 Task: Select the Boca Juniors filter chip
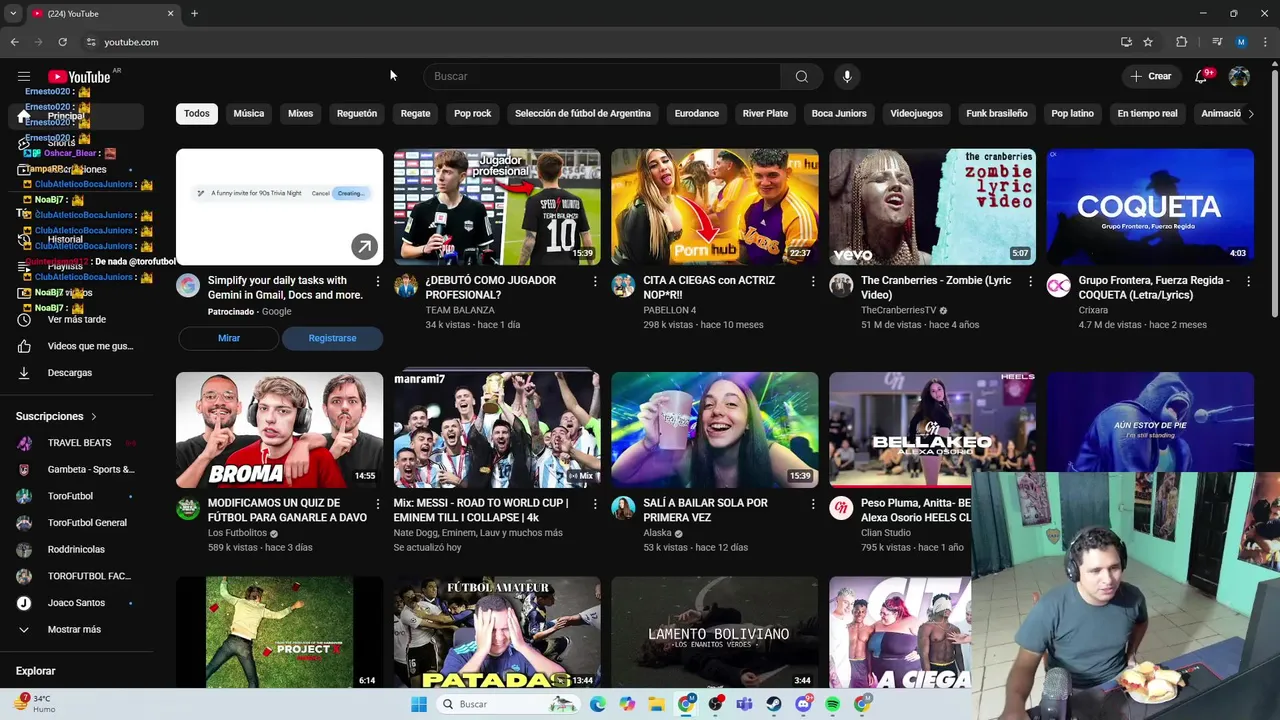(839, 113)
